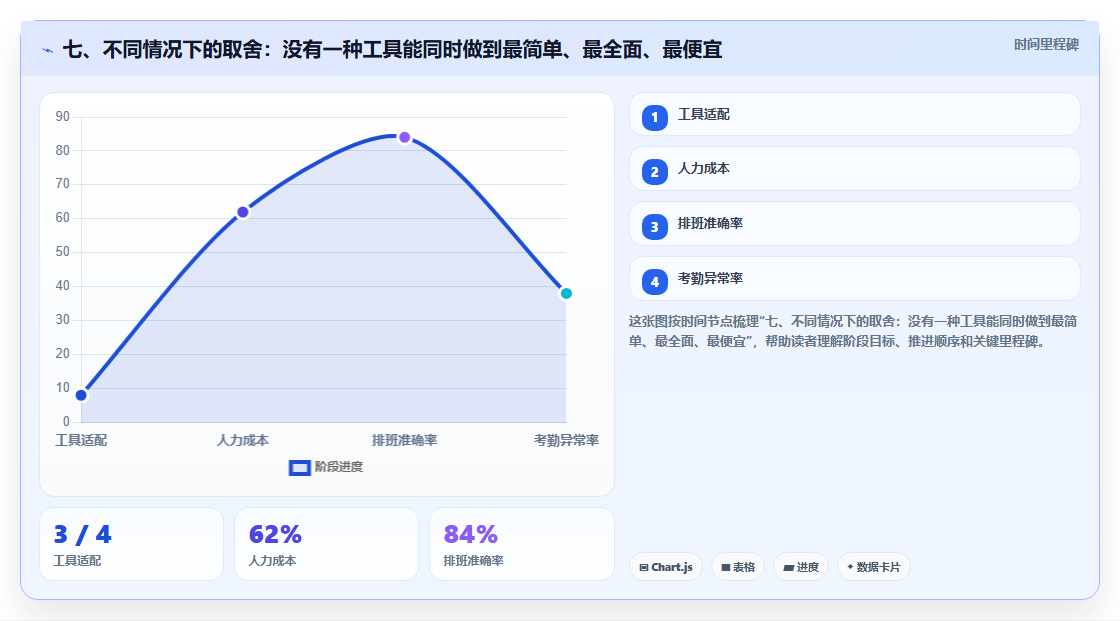Click the 人力成本 x-axis label
Viewport: 1120px width, 621px height.
243,441
